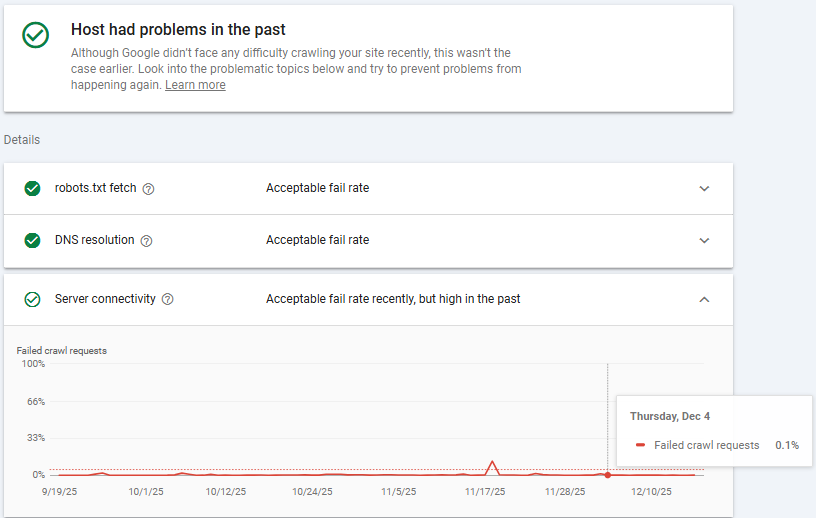Click the red legend marker in the tooltip
The height and width of the screenshot is (518, 816).
pos(641,445)
